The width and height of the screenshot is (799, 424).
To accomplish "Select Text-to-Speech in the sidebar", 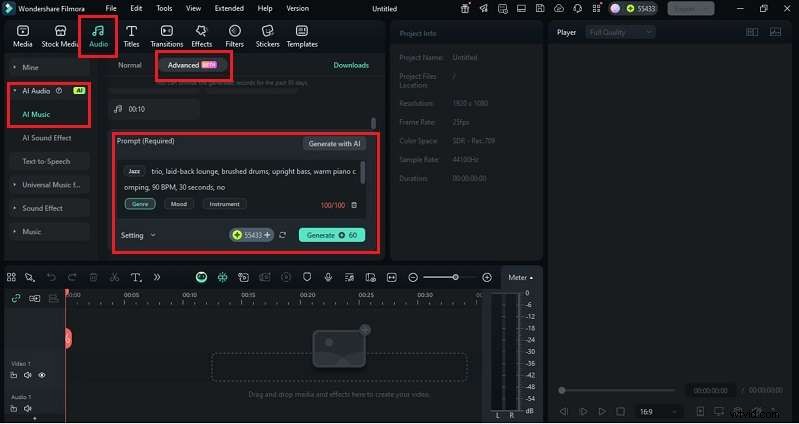I will tap(46, 161).
